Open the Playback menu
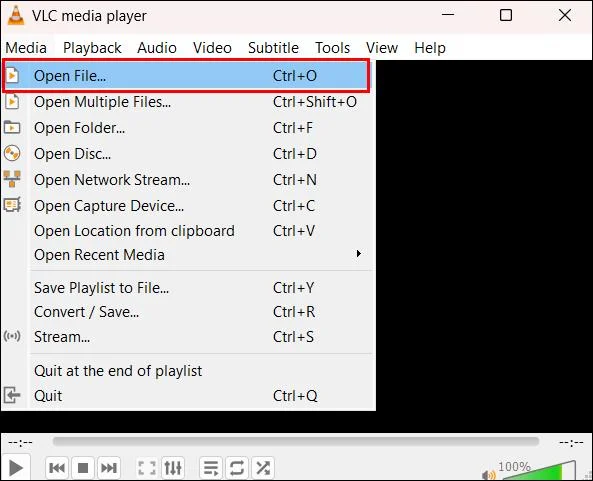 point(92,48)
